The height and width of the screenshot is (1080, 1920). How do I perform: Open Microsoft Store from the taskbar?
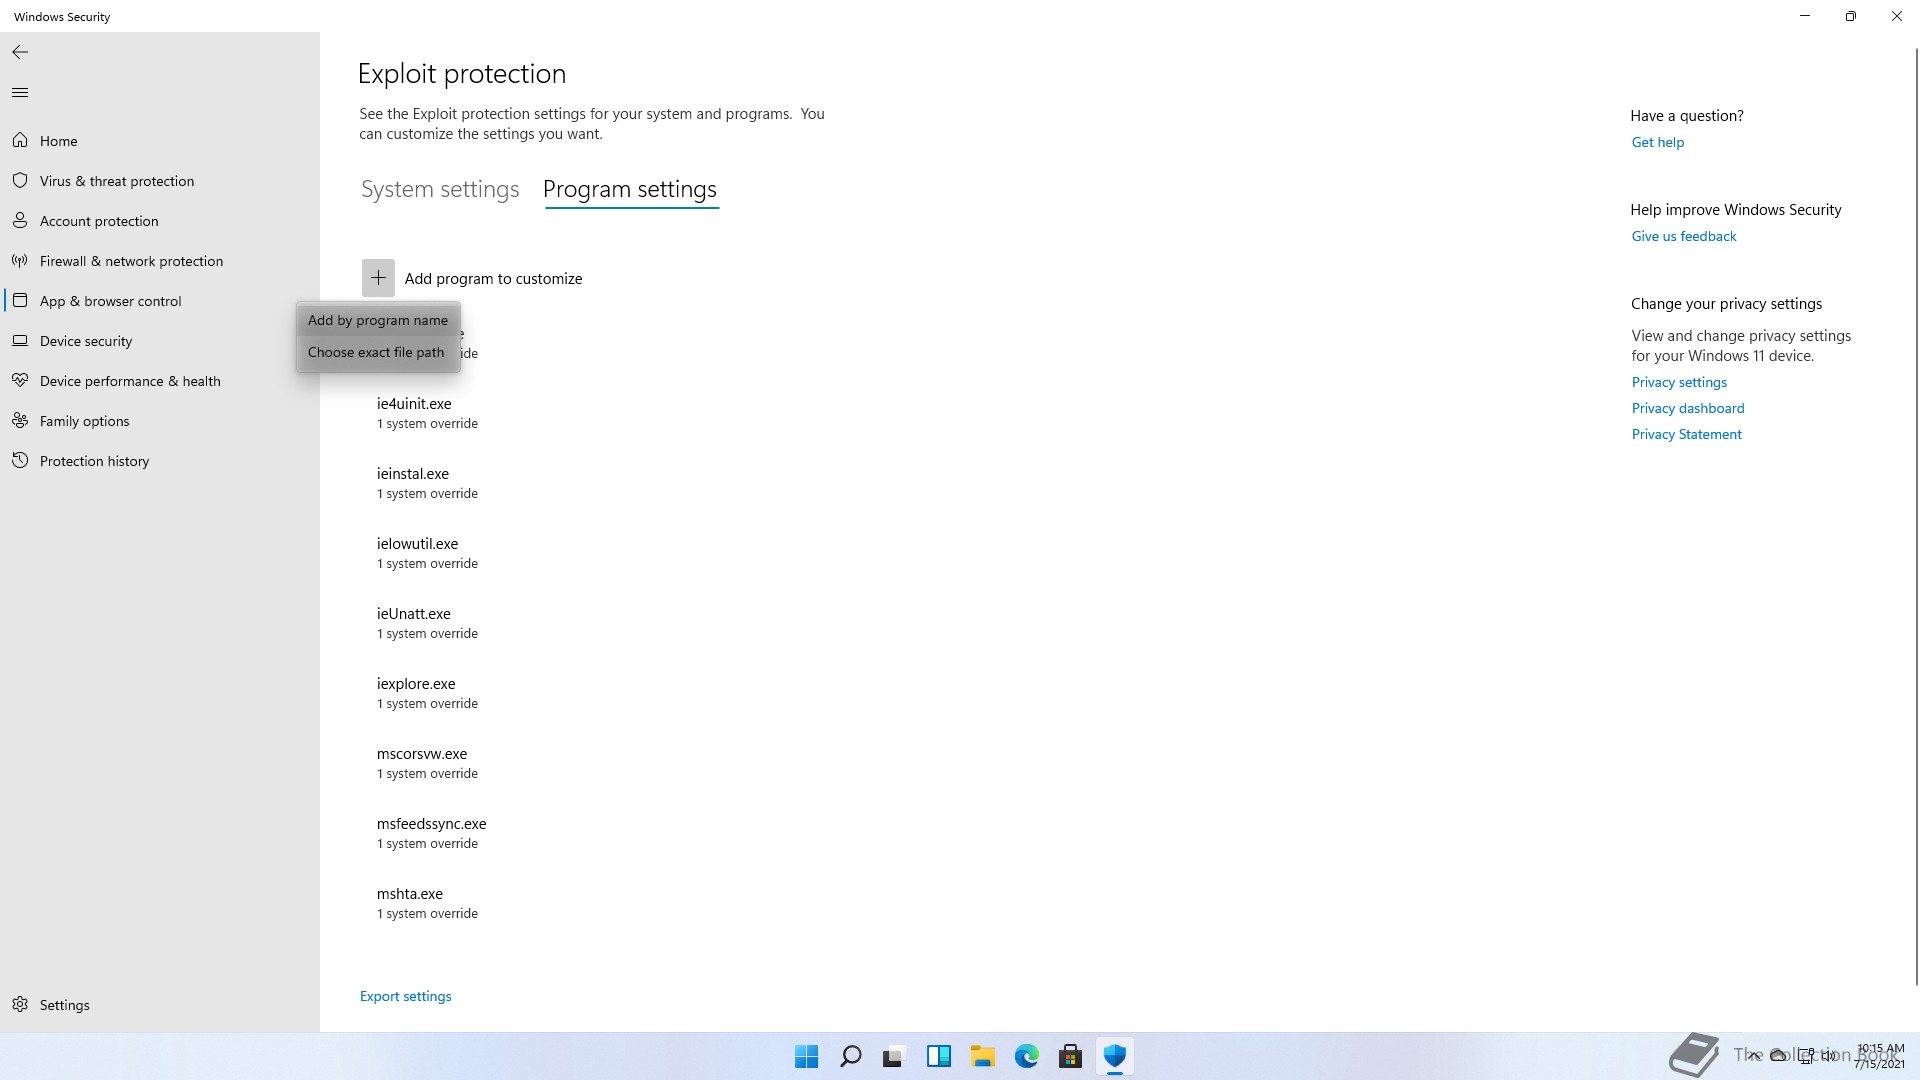pyautogui.click(x=1070, y=1056)
